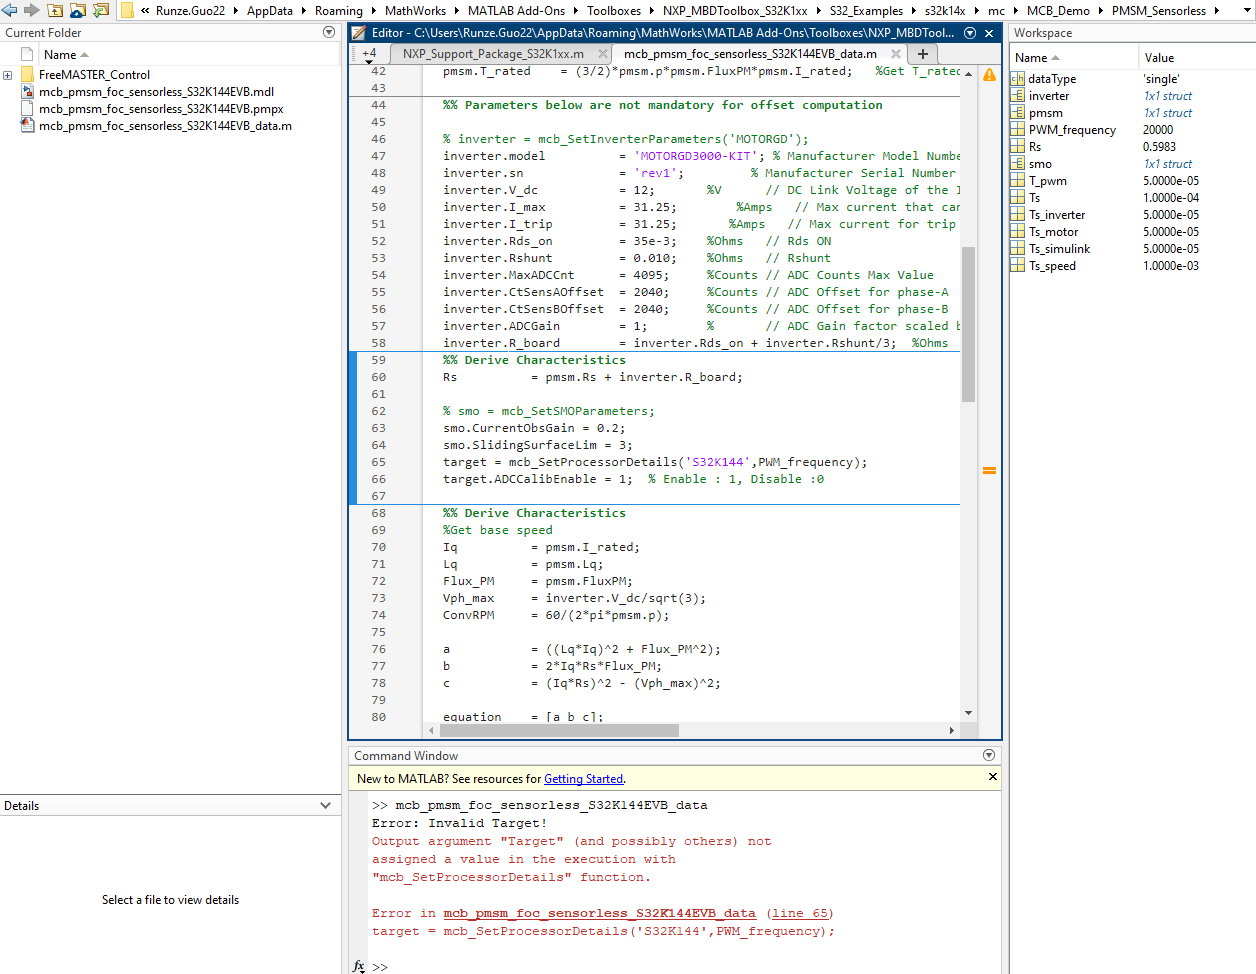Switch to NXP_Support_Package_S32K1xx.m tab
Screen dimensions: 1256x974
tap(493, 54)
